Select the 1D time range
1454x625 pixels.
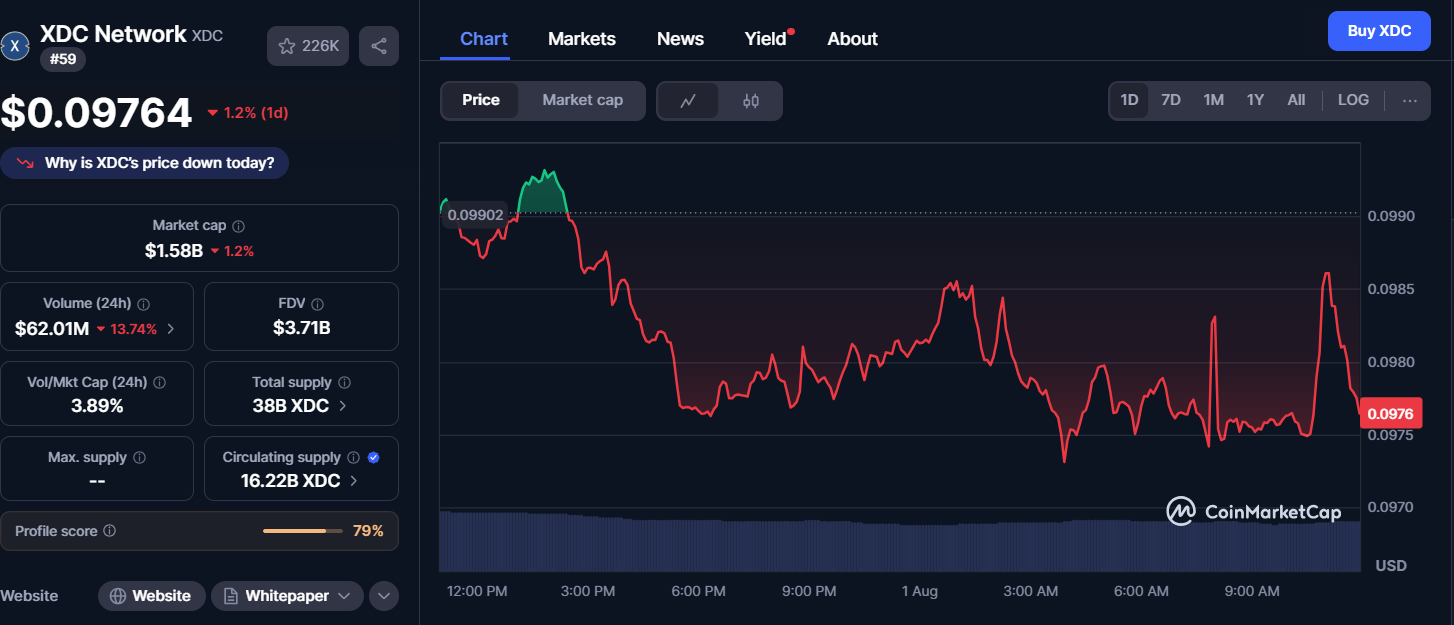click(1129, 100)
